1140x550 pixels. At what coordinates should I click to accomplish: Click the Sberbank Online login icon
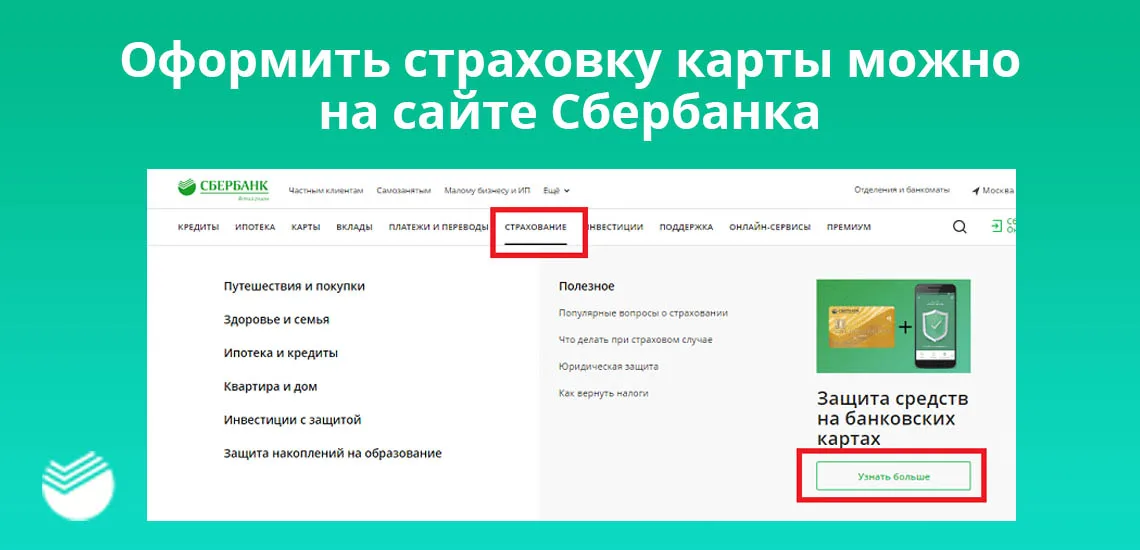[996, 227]
